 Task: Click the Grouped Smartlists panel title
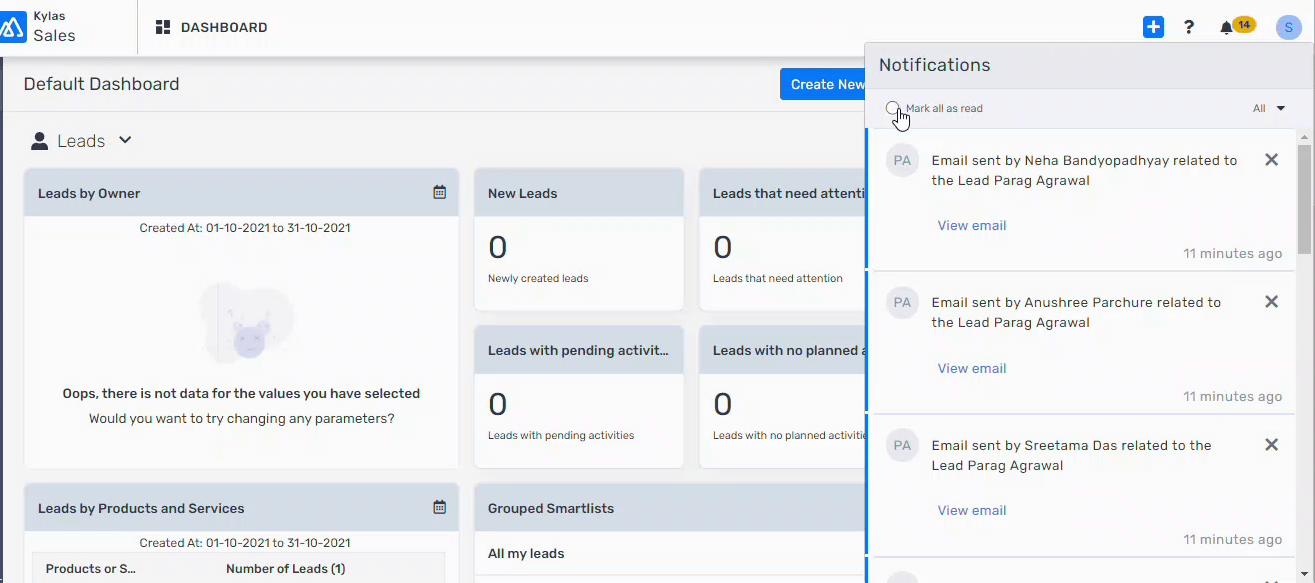coord(551,508)
